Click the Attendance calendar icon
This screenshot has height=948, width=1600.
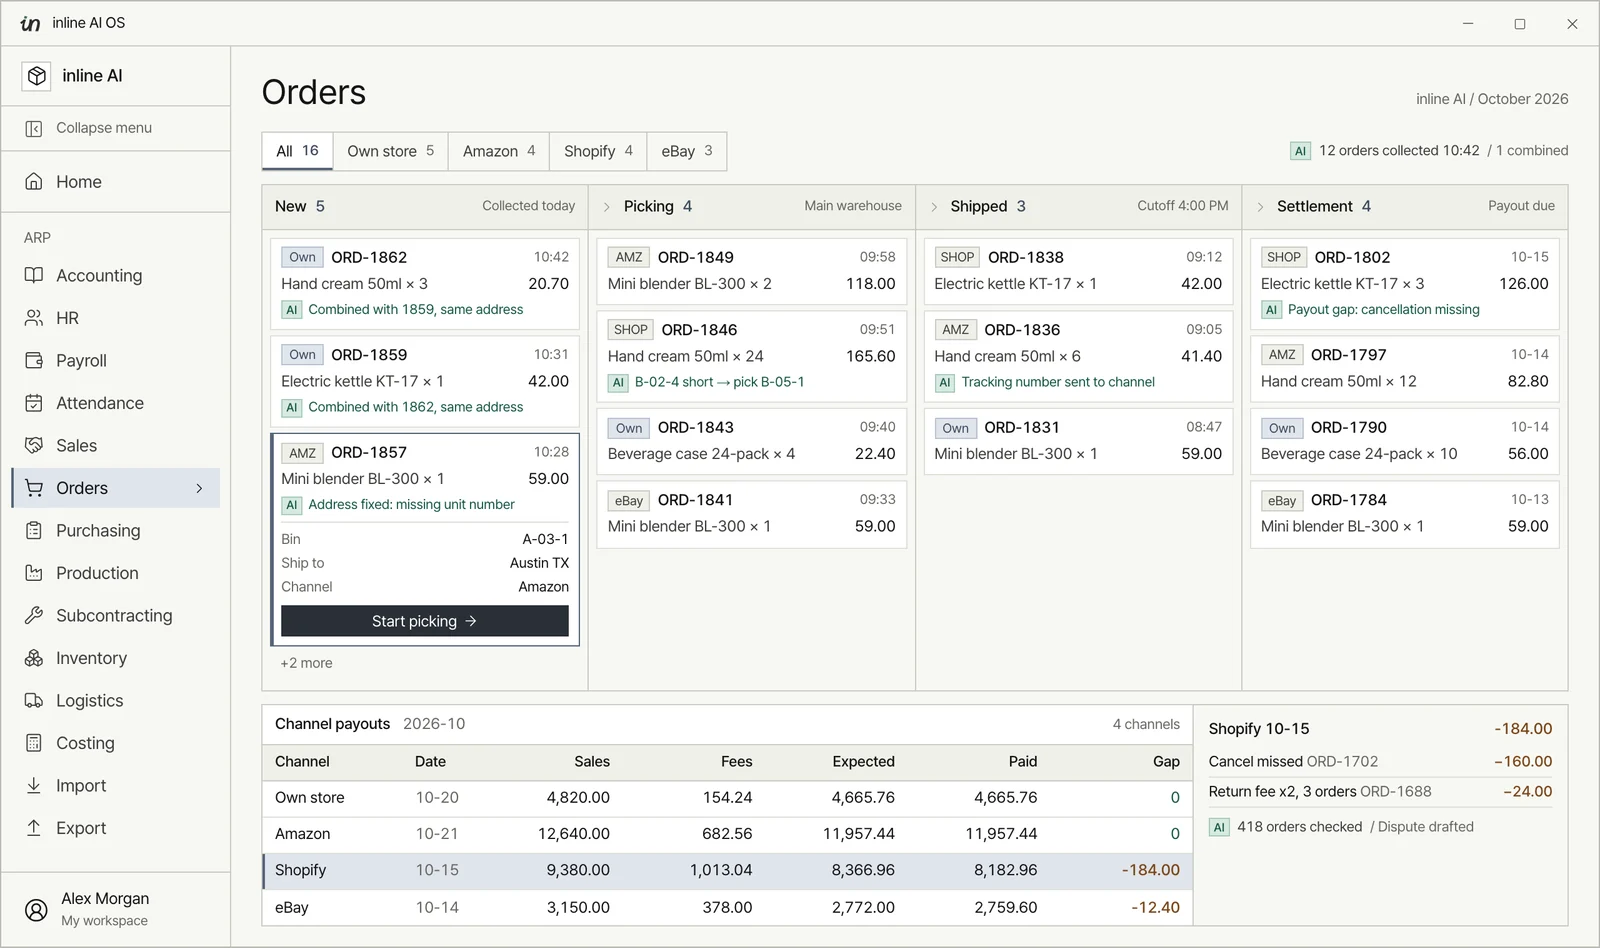(x=34, y=403)
